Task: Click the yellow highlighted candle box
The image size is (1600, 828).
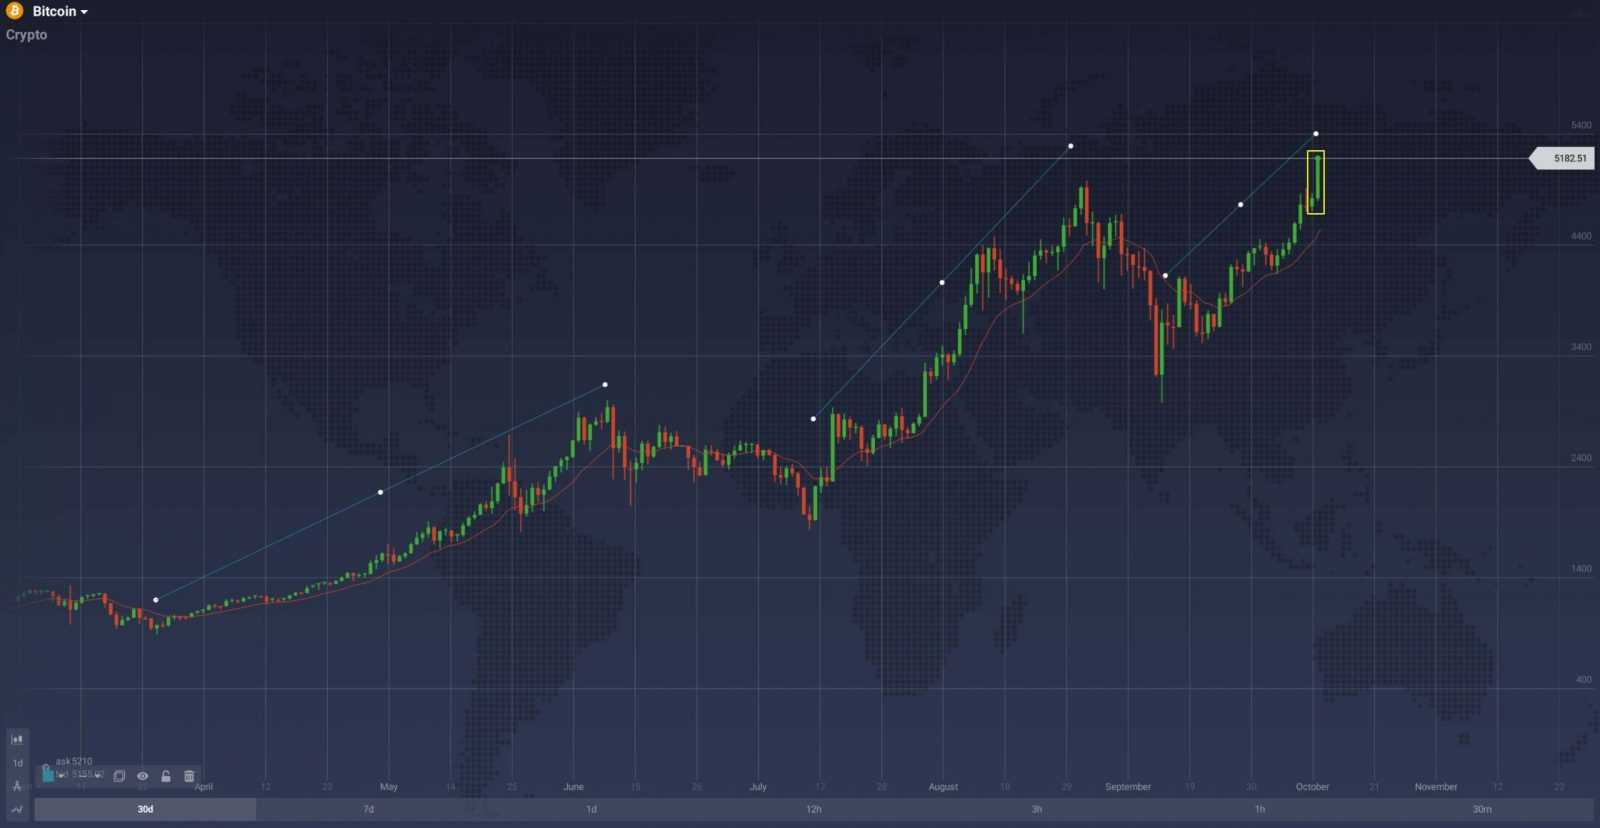Action: [1316, 182]
